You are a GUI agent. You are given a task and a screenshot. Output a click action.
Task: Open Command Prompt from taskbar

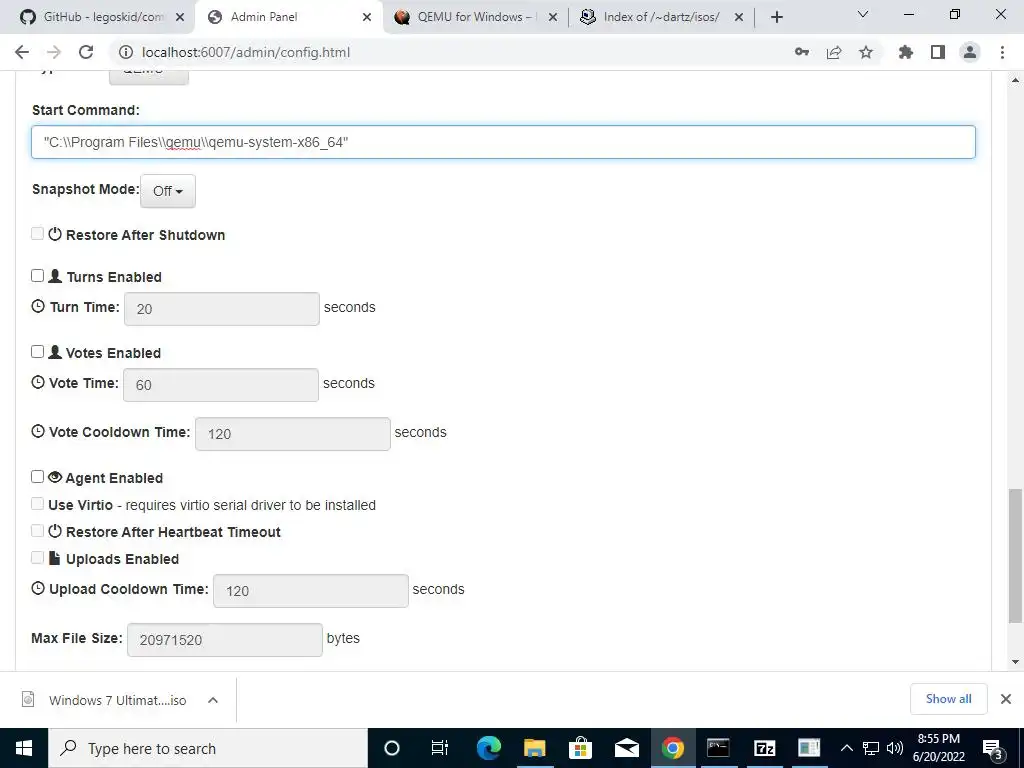tap(718, 748)
